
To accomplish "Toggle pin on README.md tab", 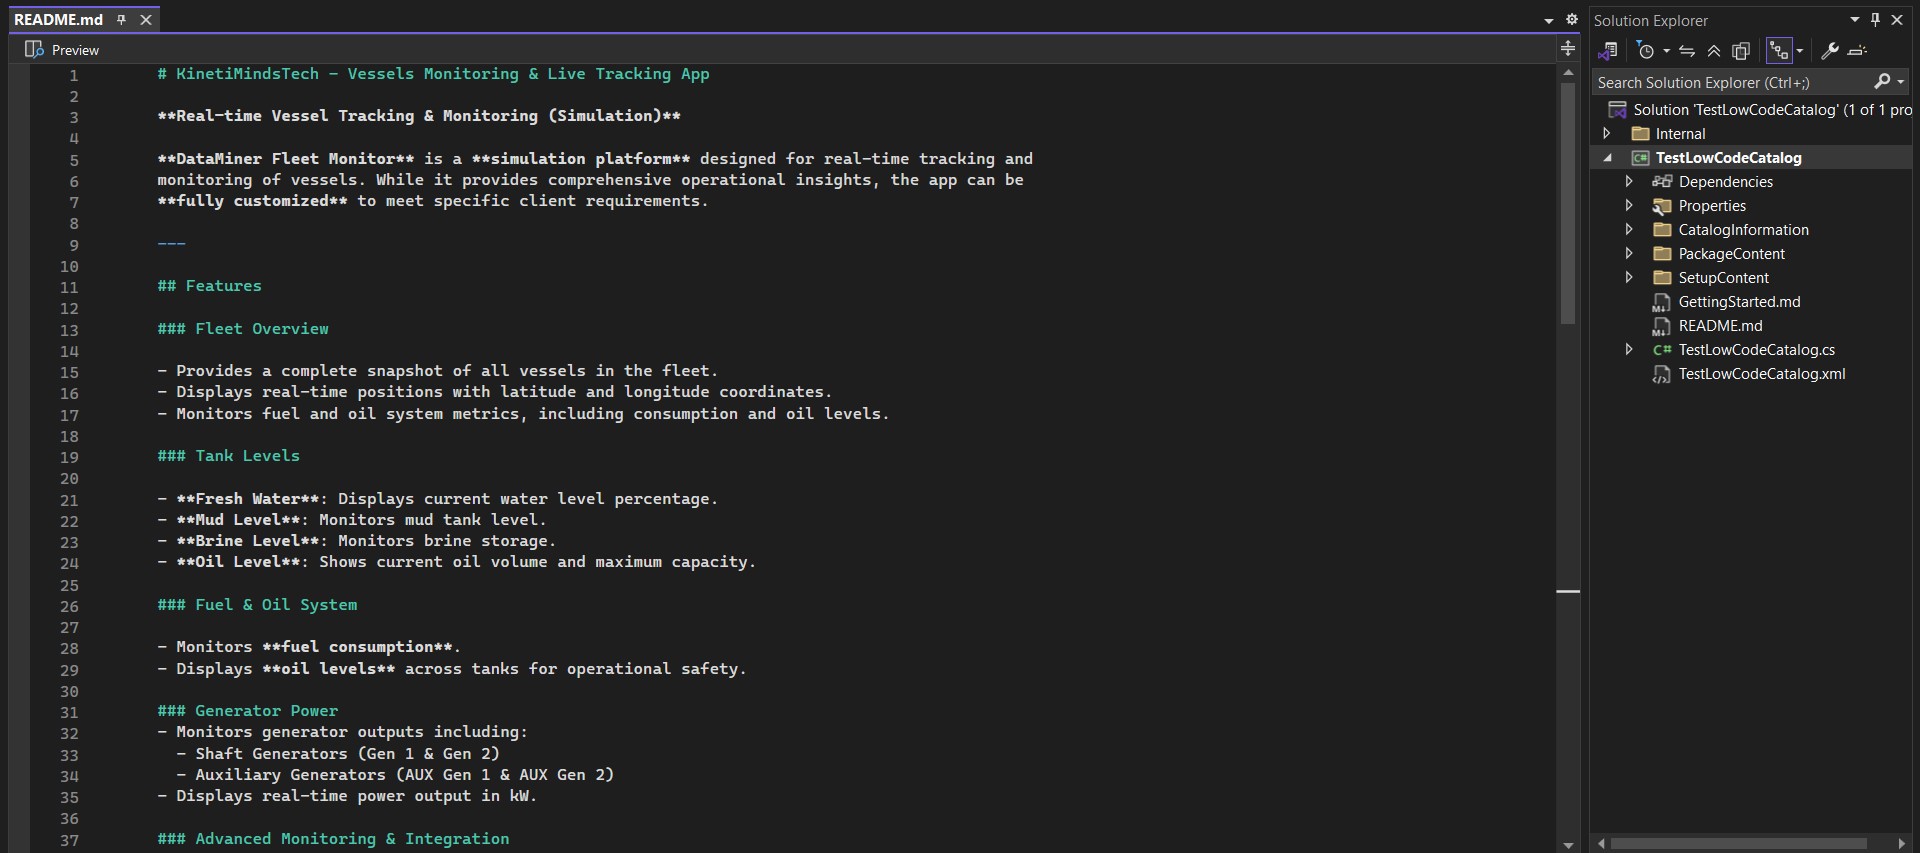I will [x=122, y=20].
